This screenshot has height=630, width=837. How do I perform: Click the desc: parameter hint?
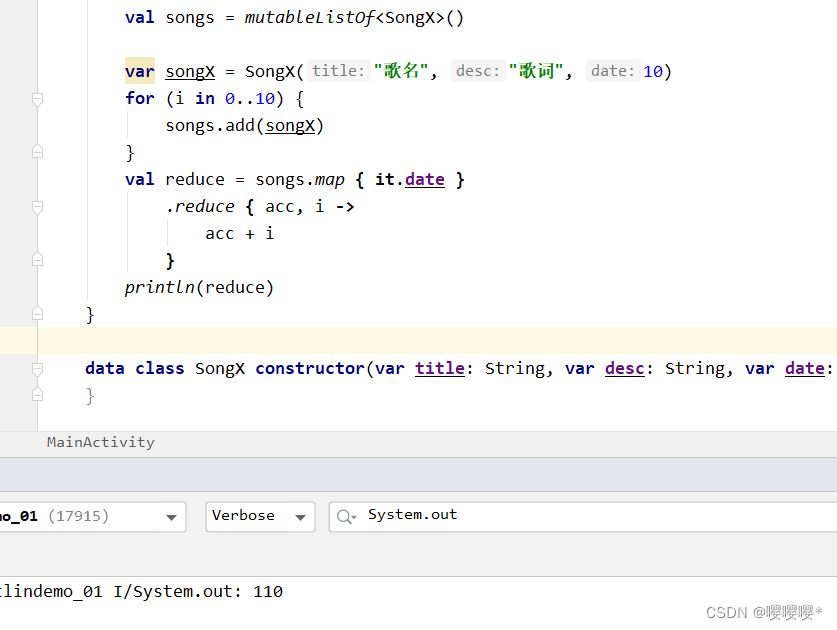click(x=478, y=71)
